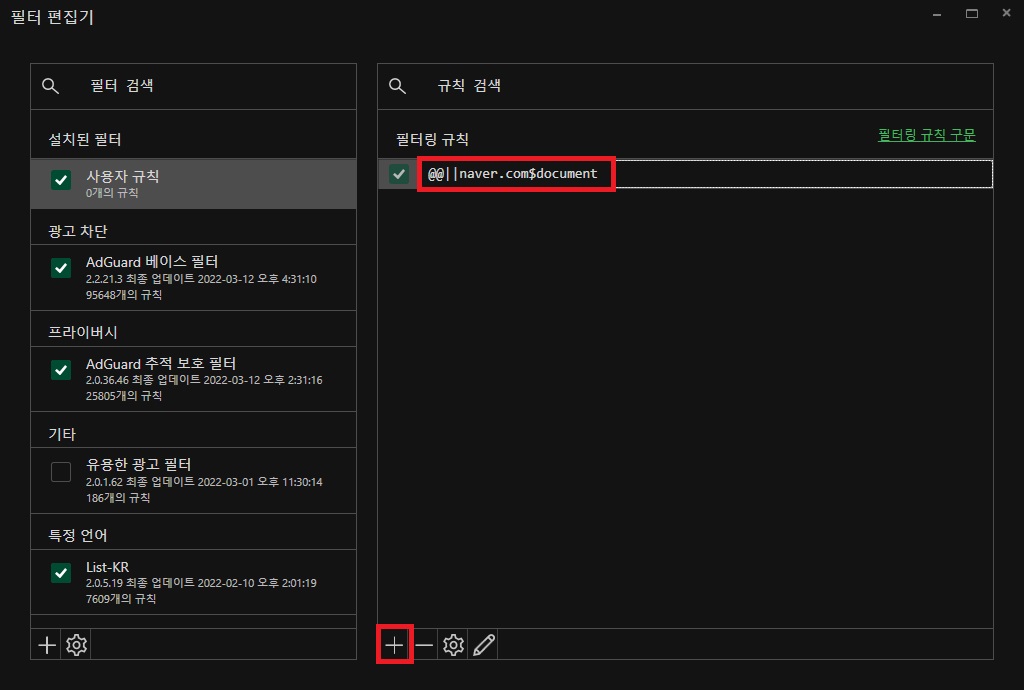Remove the selected rule using the minus icon
Image resolution: width=1024 pixels, height=690 pixels.
[x=424, y=644]
